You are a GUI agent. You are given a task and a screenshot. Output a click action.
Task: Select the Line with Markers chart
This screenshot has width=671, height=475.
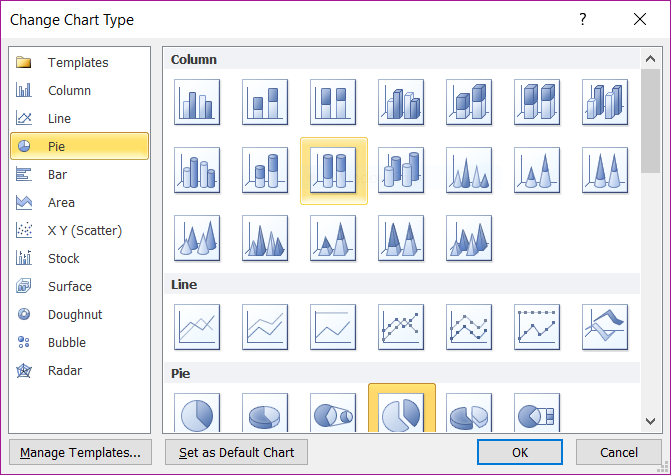click(401, 327)
